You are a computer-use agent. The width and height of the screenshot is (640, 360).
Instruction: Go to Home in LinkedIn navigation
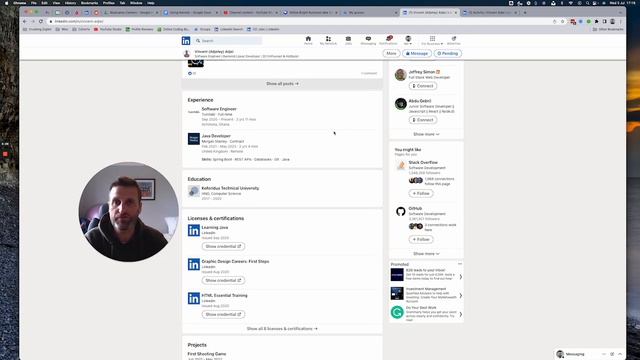click(308, 40)
